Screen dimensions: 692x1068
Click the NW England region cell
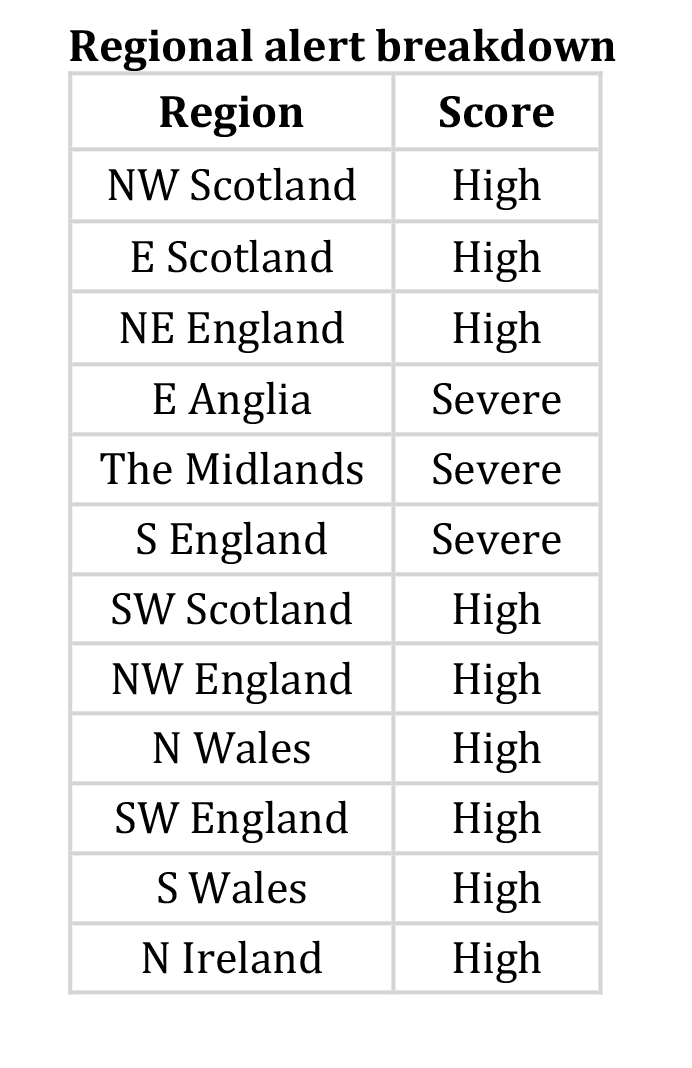(232, 679)
